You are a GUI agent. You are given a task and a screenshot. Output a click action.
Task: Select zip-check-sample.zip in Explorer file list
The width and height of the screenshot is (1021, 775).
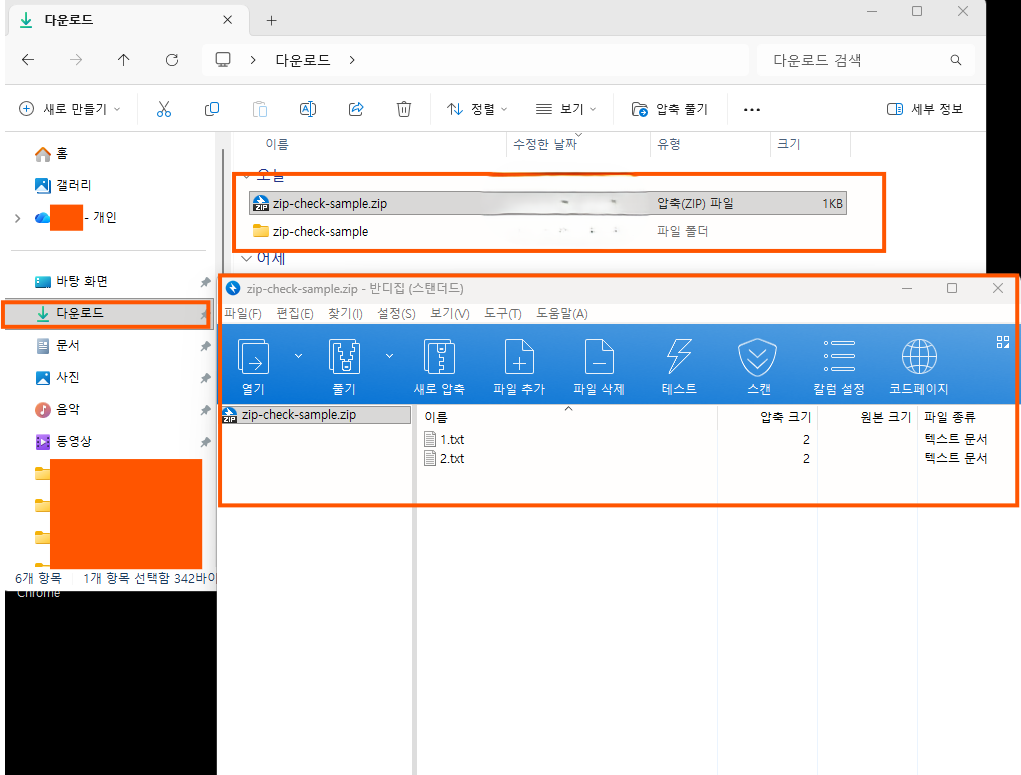tap(548, 203)
